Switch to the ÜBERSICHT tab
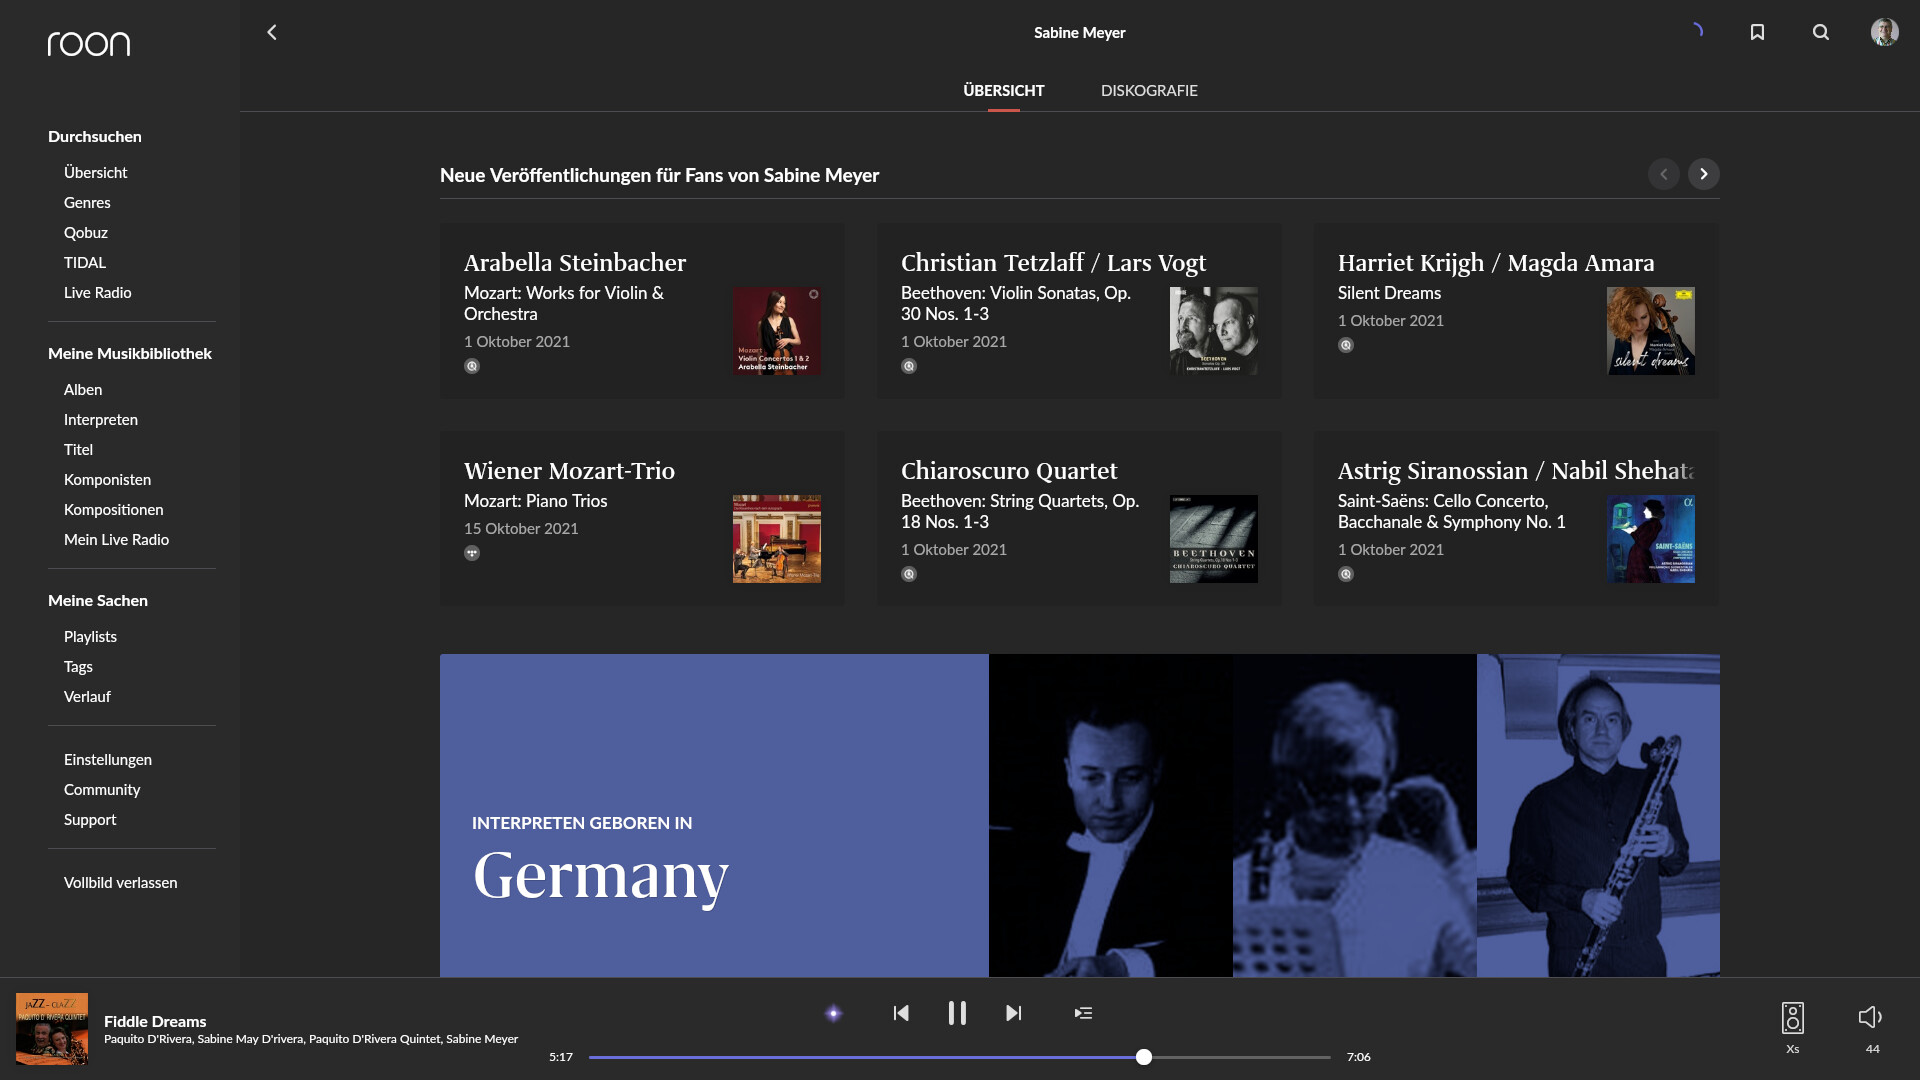1920x1080 pixels. [1004, 90]
